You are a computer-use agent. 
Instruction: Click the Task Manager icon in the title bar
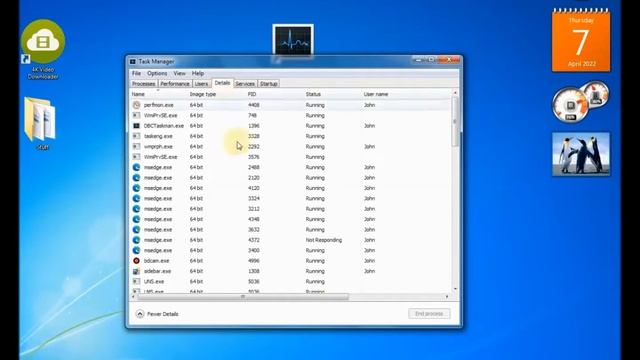[x=133, y=62]
